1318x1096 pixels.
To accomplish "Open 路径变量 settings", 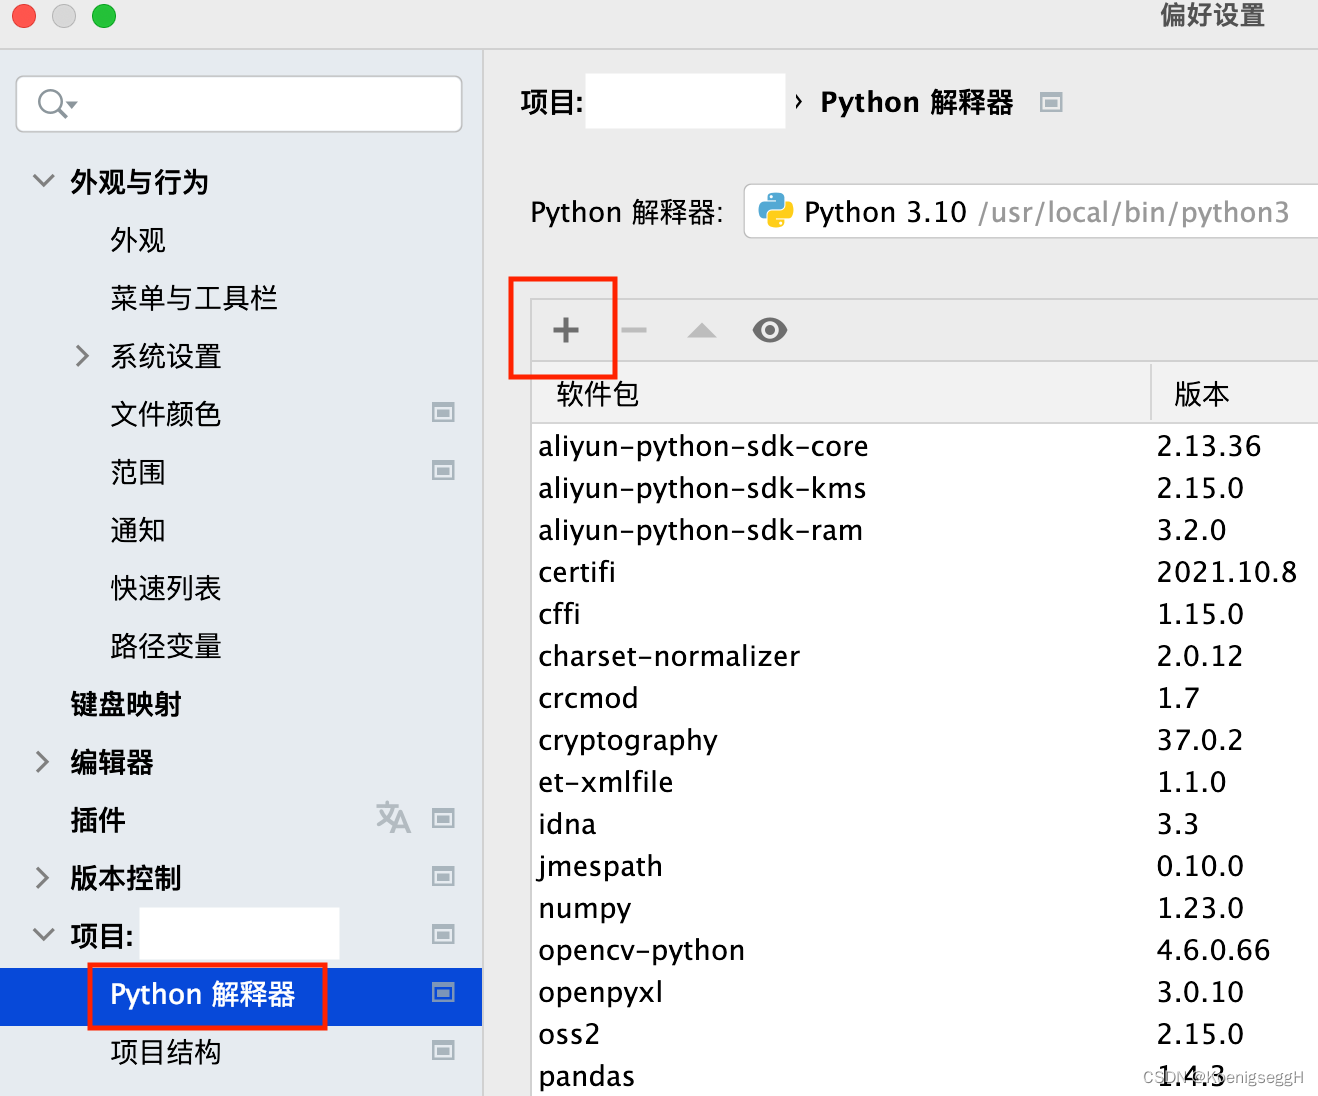I will click(165, 646).
